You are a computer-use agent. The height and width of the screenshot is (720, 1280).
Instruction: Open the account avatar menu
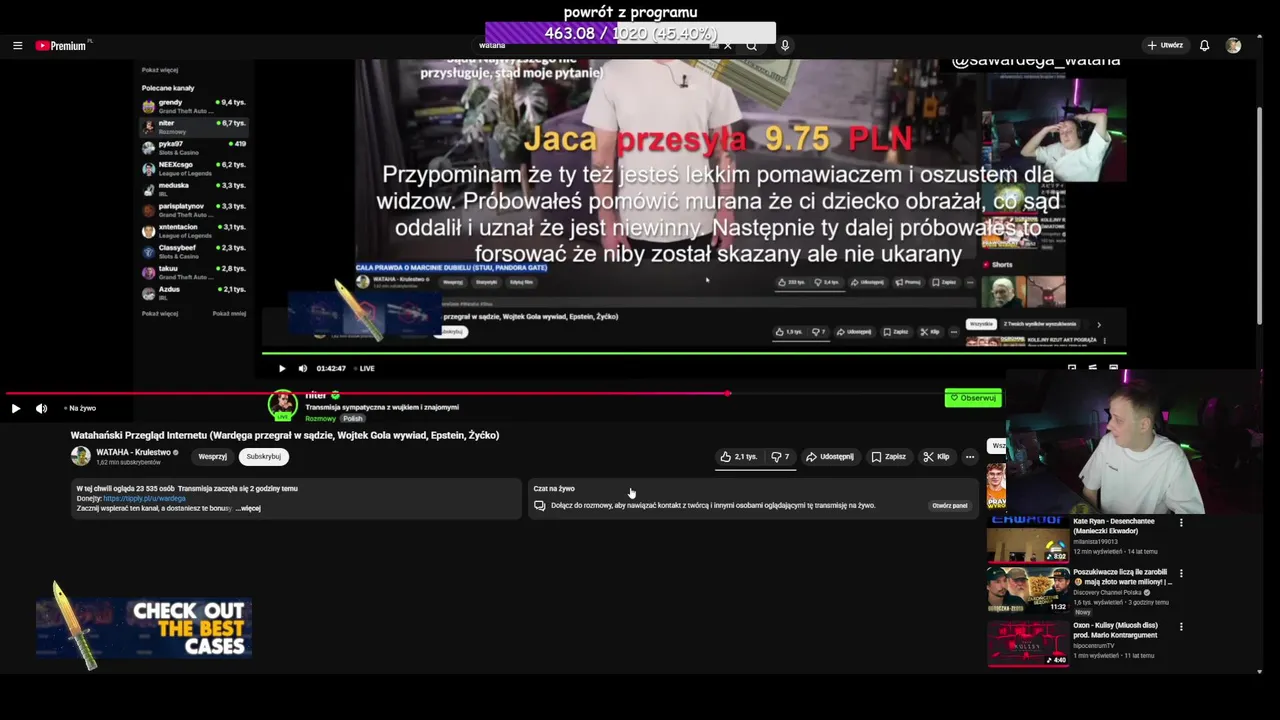[1233, 45]
